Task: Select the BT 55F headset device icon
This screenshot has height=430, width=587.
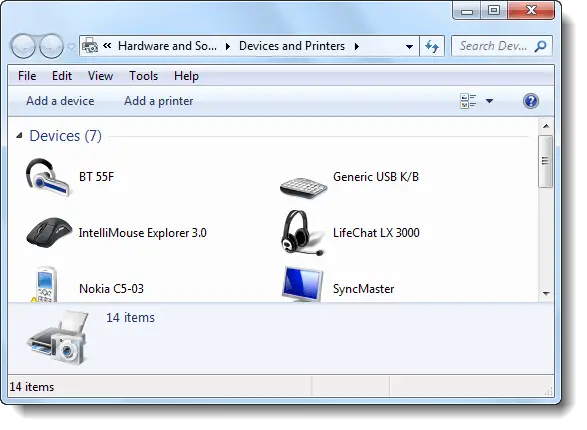Action: (x=48, y=177)
